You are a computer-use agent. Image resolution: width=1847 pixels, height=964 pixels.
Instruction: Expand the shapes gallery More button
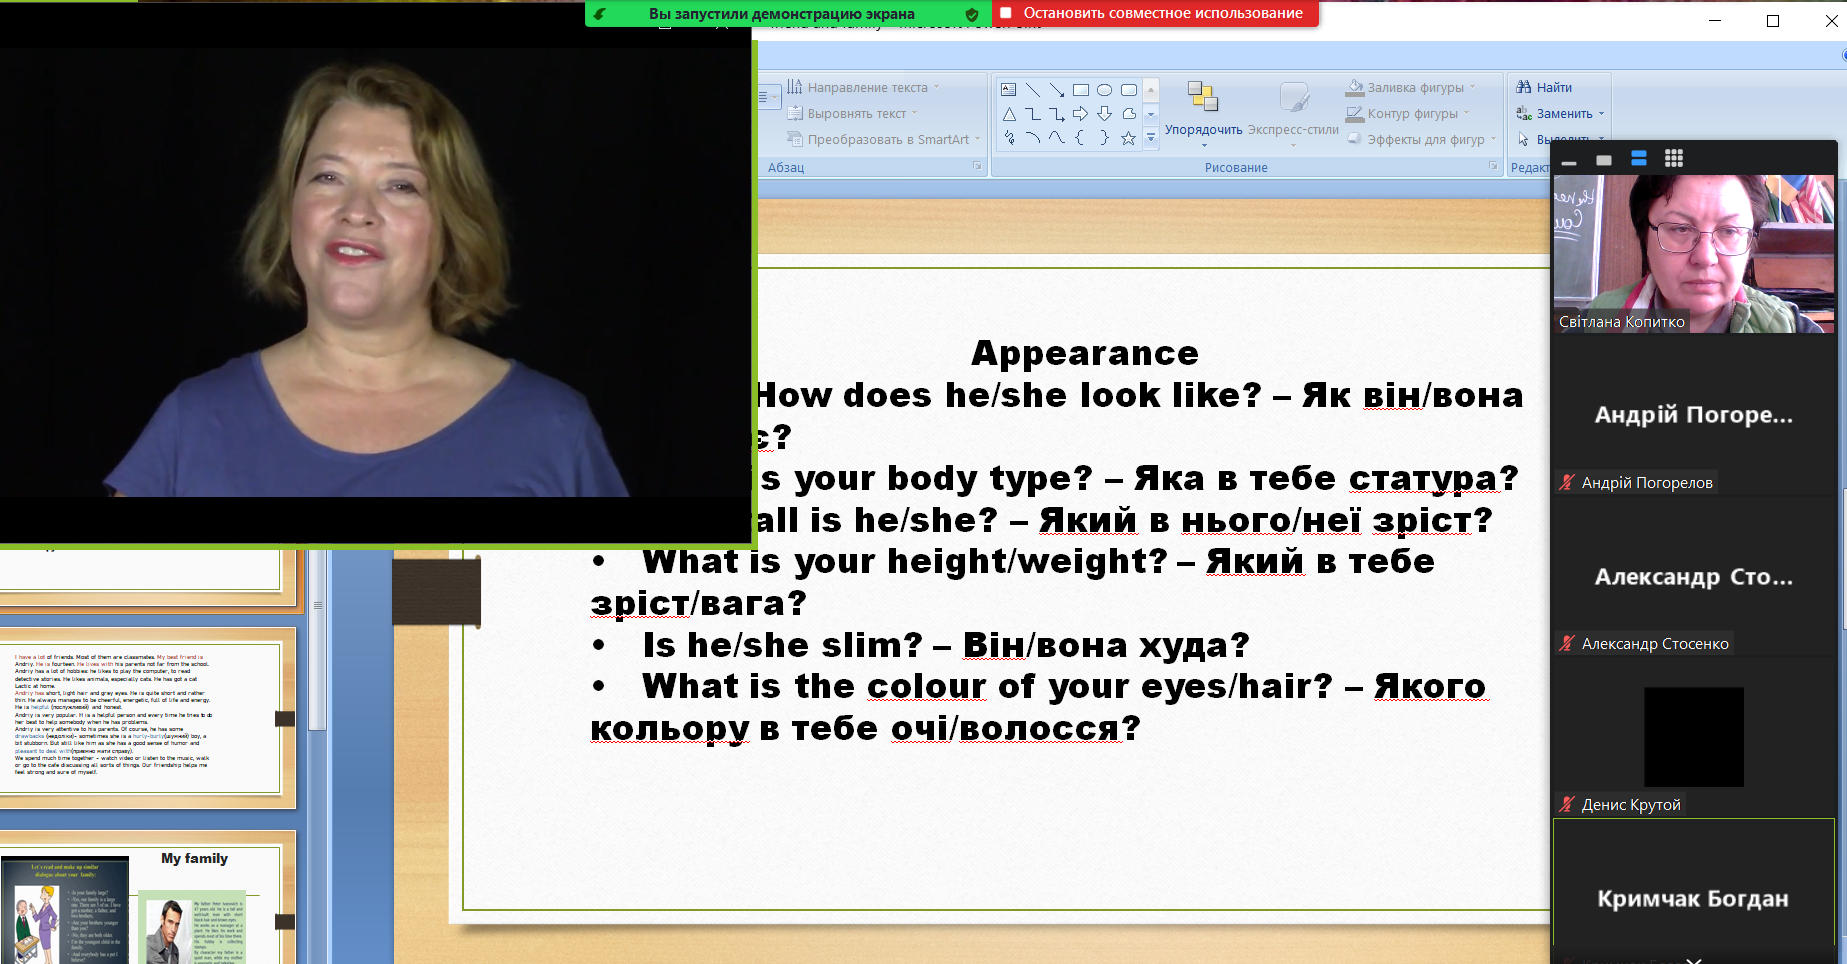point(1151,138)
